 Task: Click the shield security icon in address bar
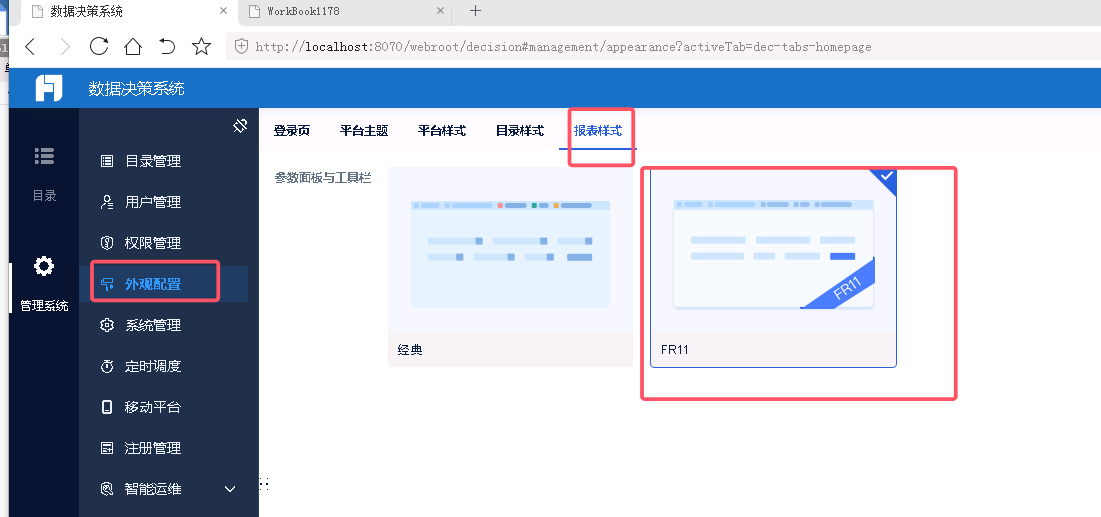pos(241,47)
